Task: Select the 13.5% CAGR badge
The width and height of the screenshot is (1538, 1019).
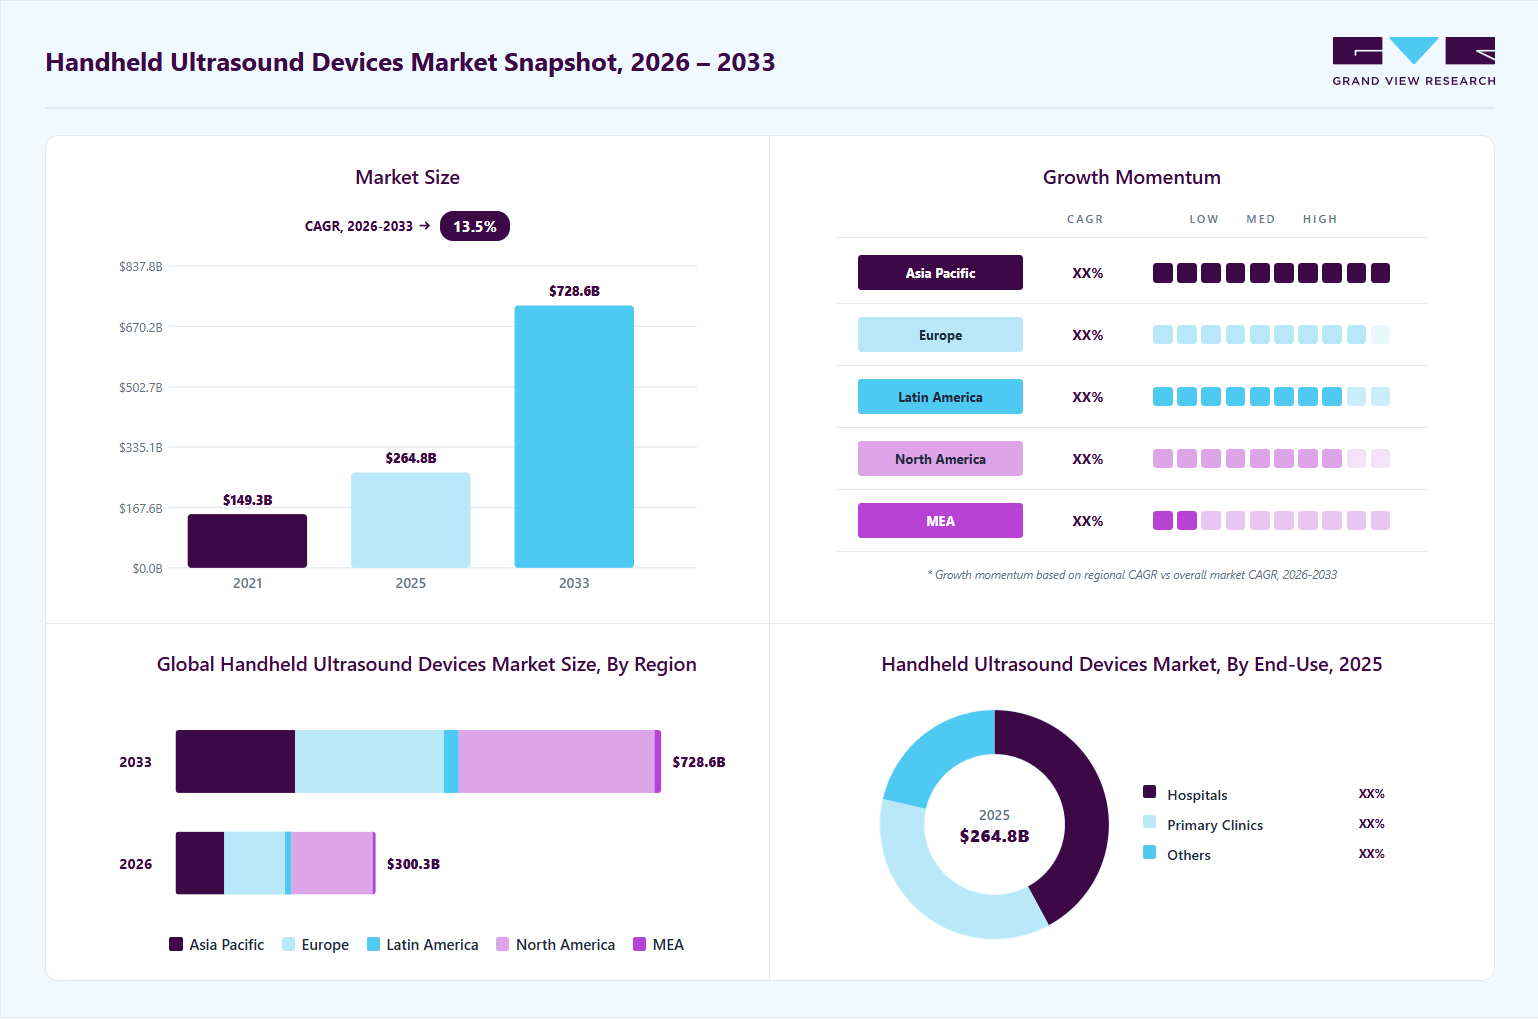Action: 475,226
